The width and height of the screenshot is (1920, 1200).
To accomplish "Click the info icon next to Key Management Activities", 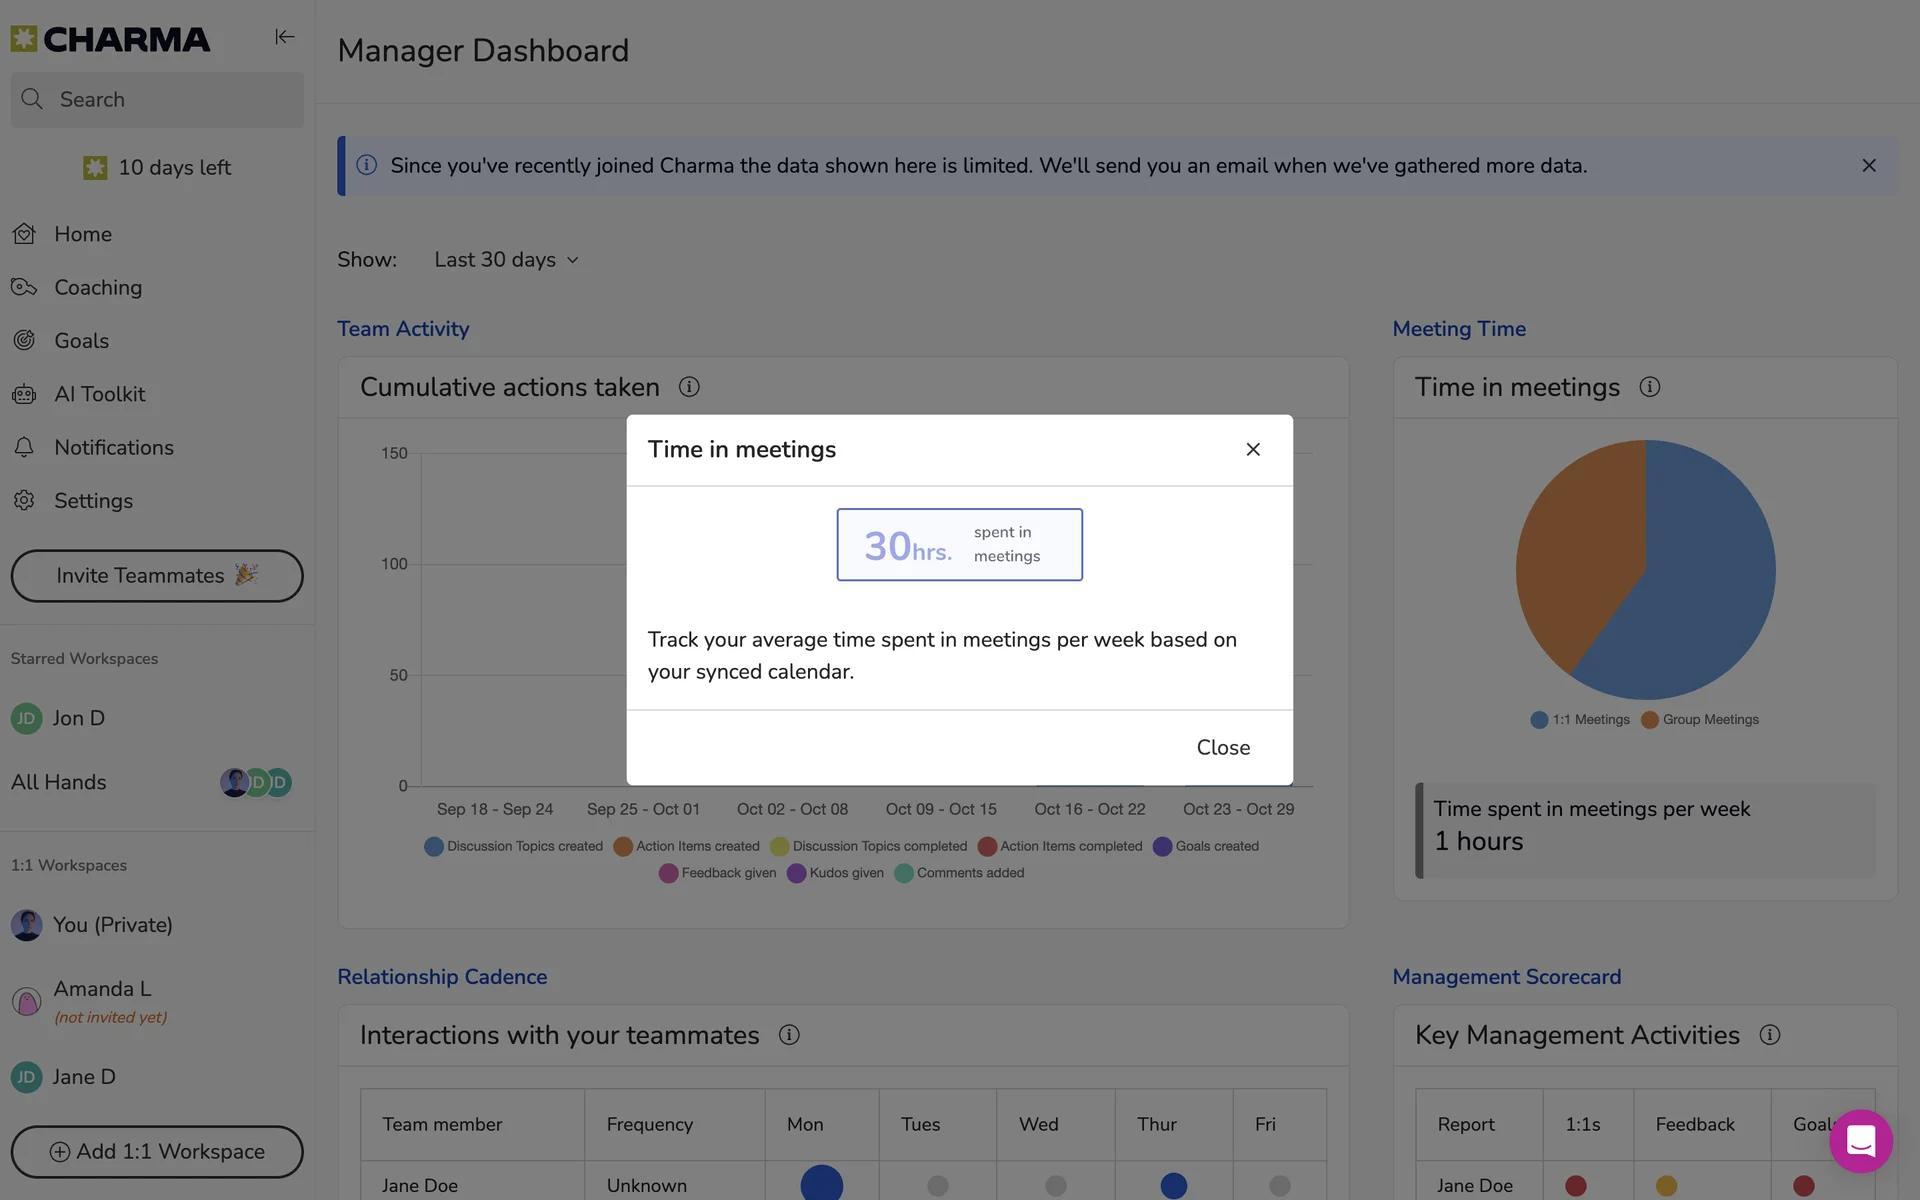I will coord(1770,1035).
